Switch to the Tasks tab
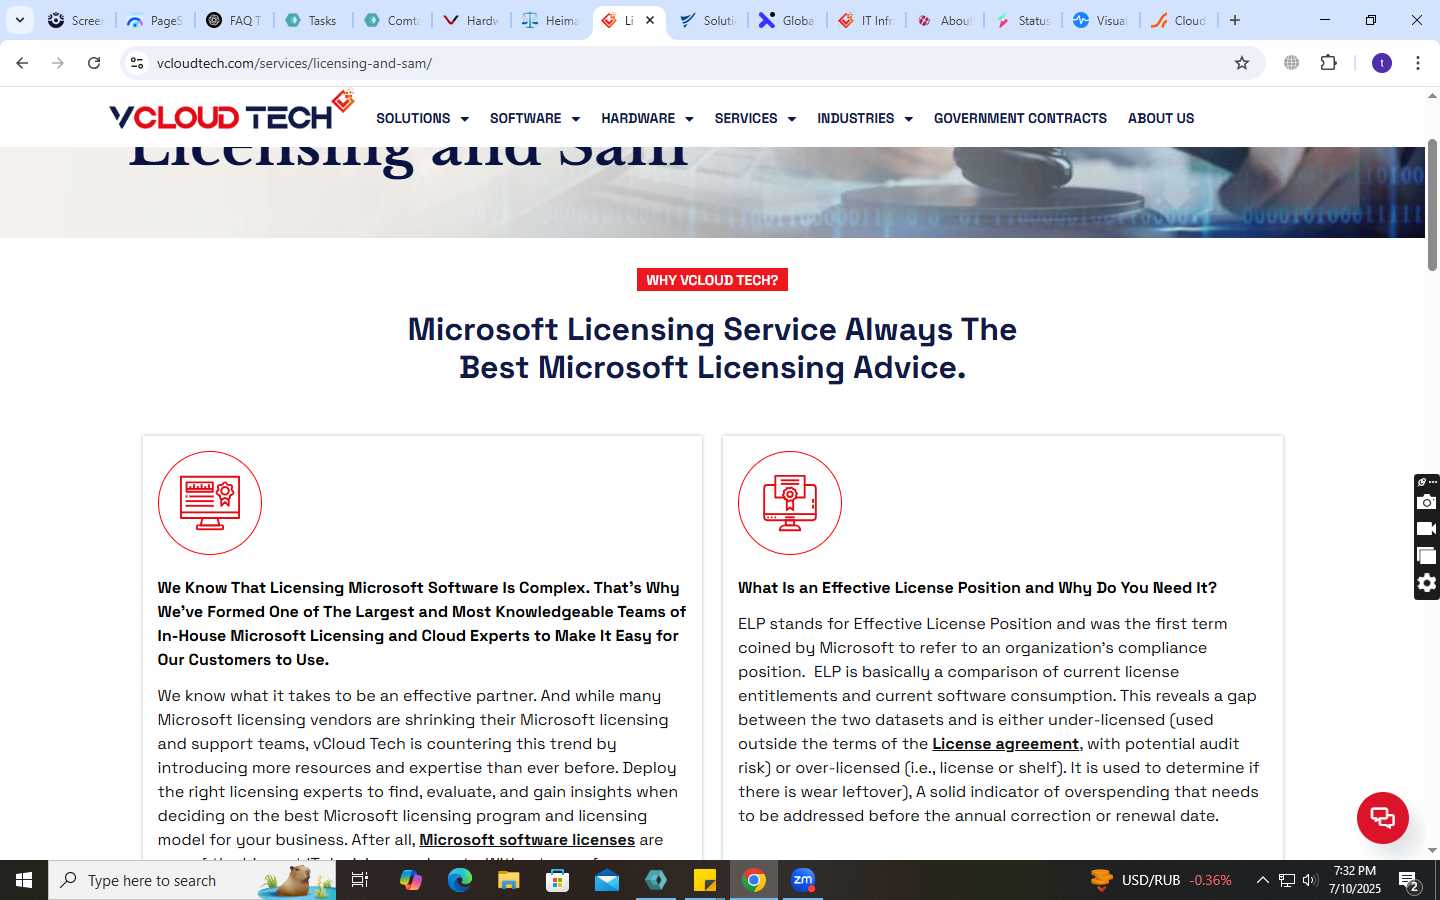Screen dimensions: 1440x900 (x=312, y=20)
